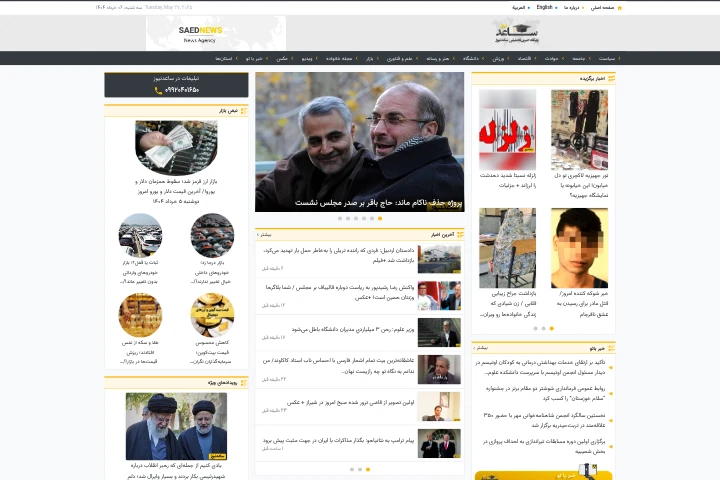Open the شاهنامه‌خوانی مهر society anniversary news item

[544, 420]
